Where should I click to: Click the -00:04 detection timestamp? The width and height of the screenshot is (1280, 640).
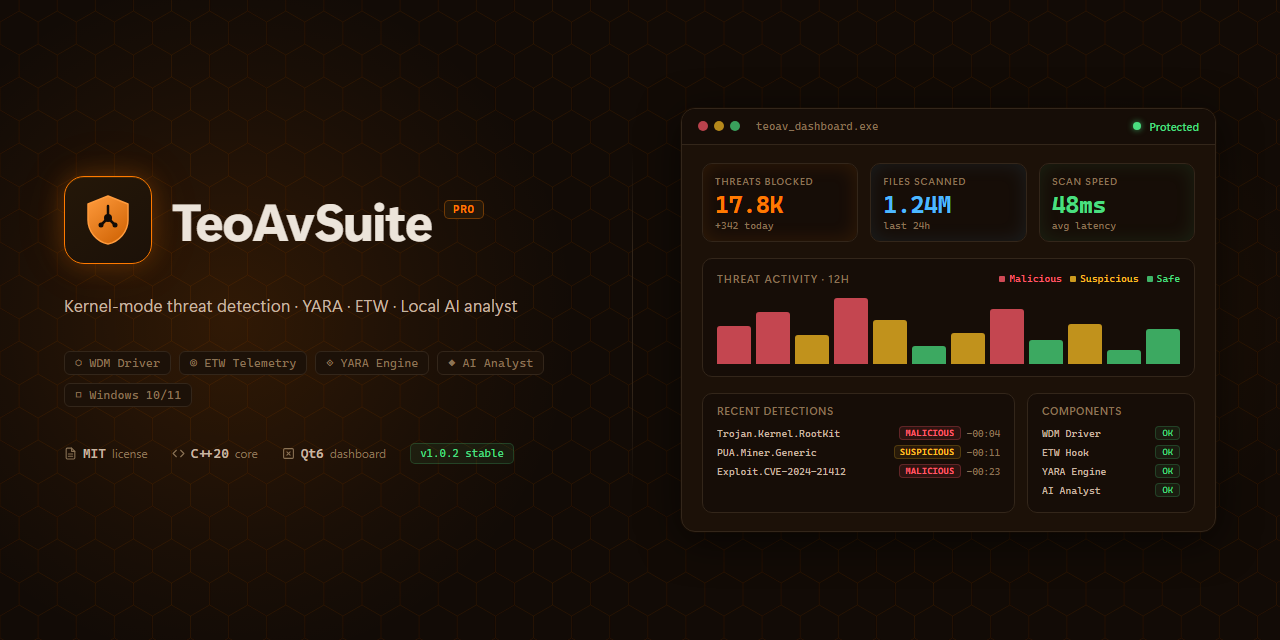pyautogui.click(x=983, y=433)
